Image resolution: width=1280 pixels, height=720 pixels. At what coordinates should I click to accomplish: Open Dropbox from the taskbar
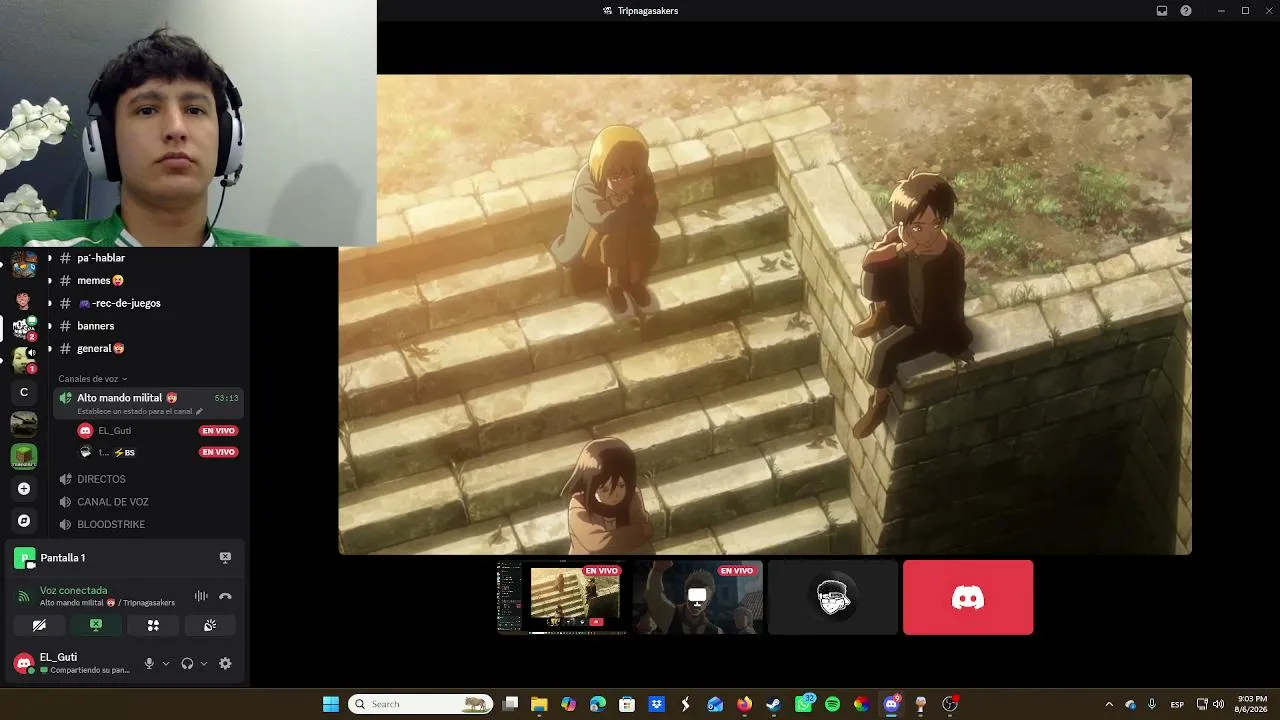pyautogui.click(x=656, y=704)
